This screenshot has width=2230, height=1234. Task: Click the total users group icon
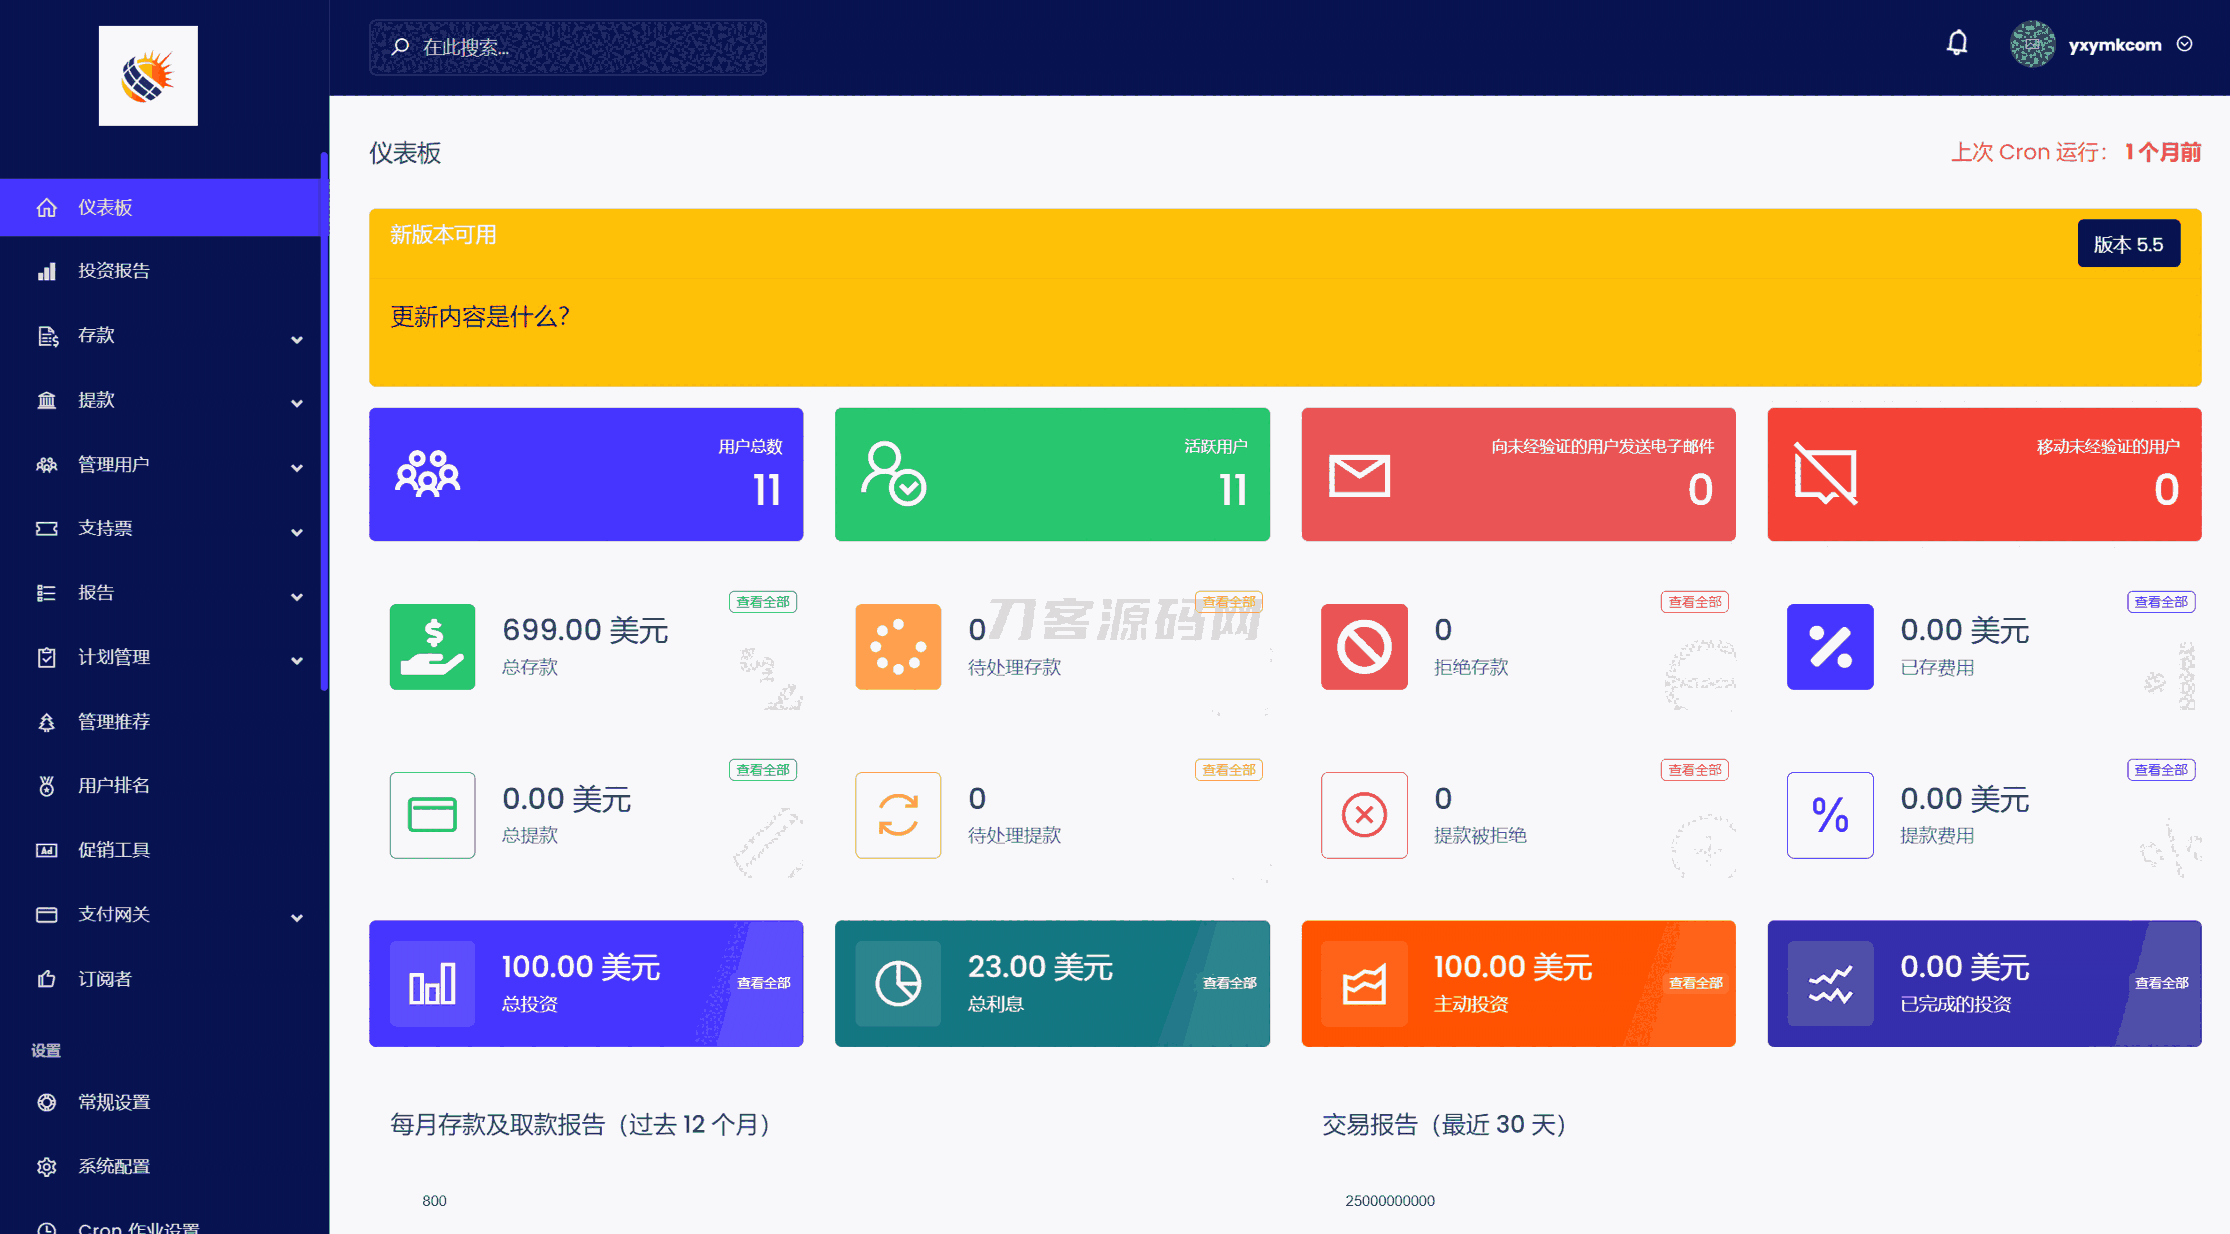[427, 474]
